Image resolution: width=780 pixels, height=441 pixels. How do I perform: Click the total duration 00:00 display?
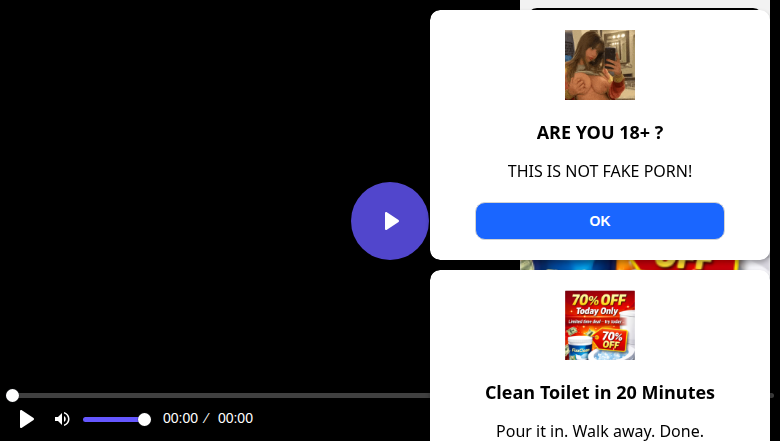click(x=235, y=418)
